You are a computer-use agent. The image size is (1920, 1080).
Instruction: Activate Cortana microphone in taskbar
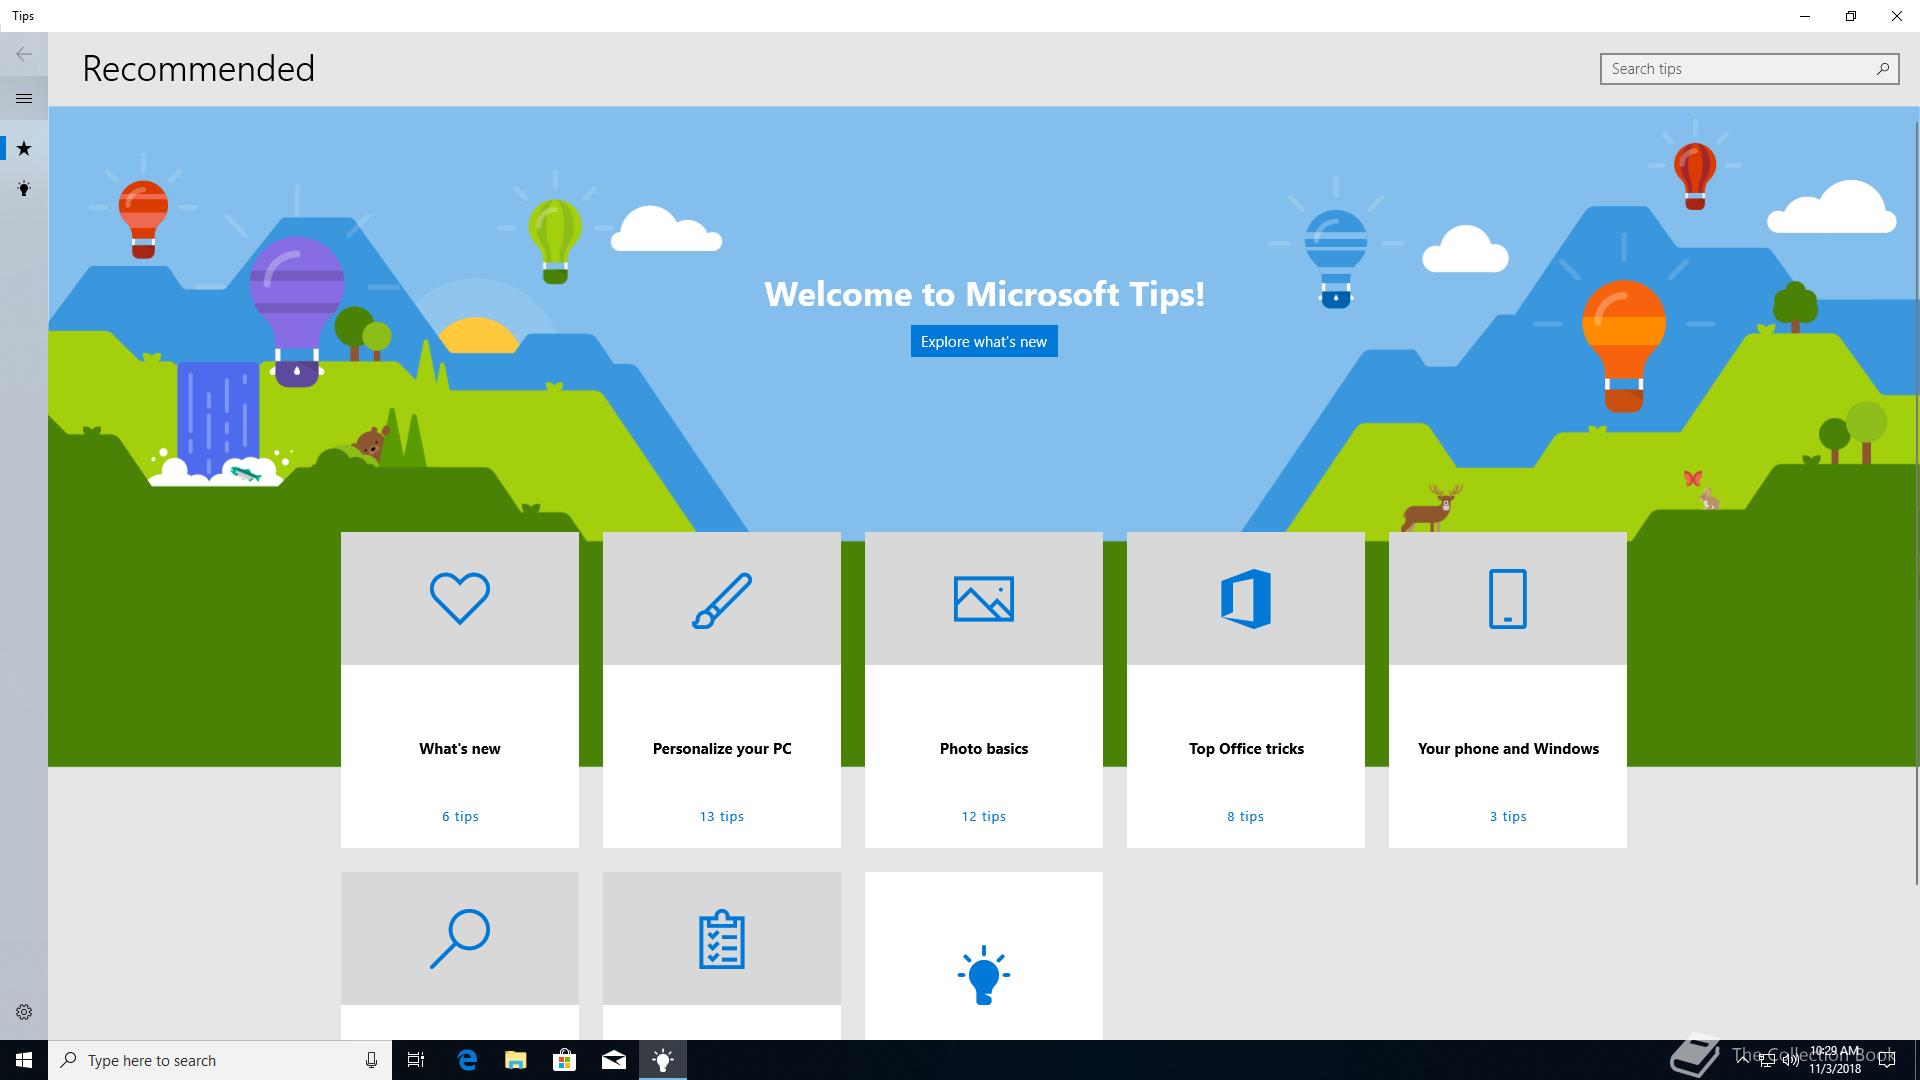371,1060
